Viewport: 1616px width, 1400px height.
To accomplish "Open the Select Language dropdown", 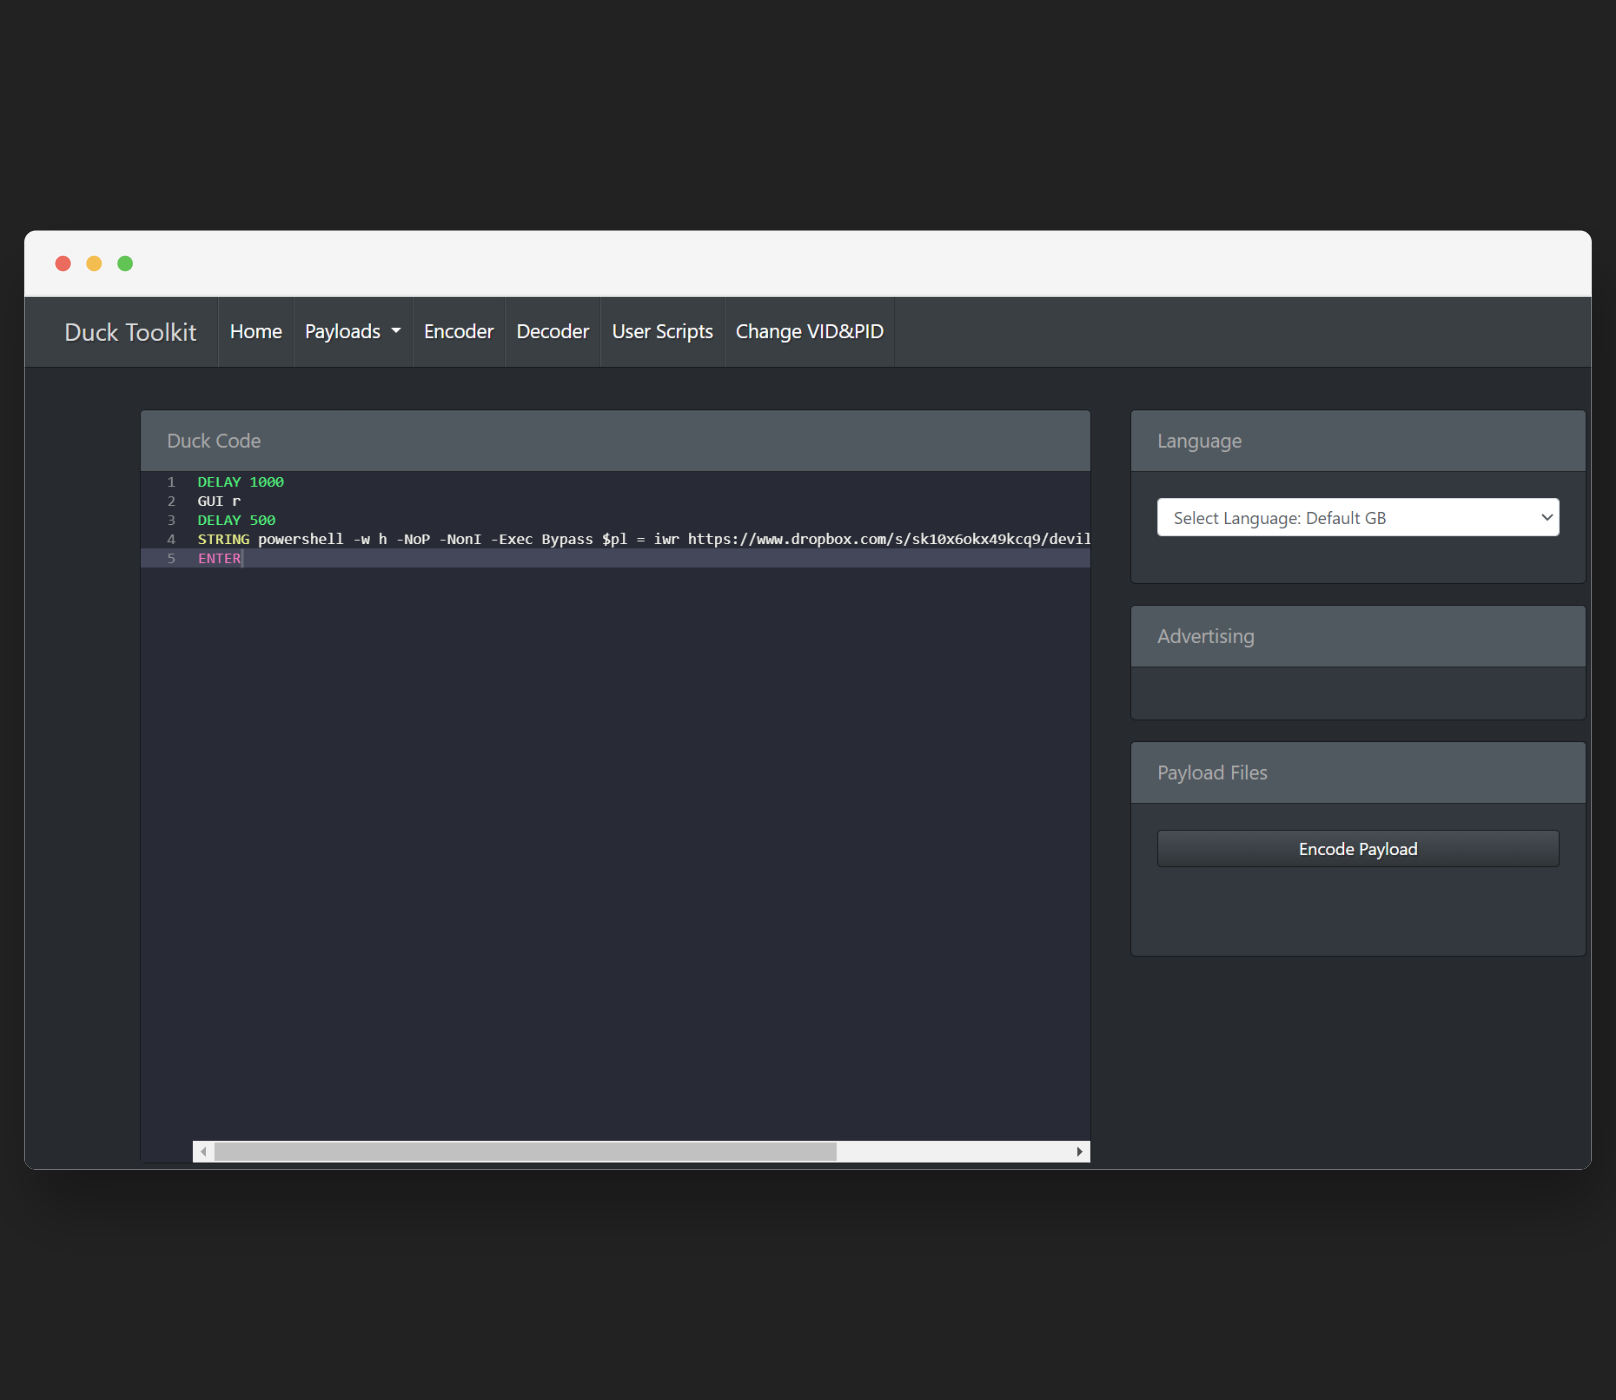I will [1358, 517].
